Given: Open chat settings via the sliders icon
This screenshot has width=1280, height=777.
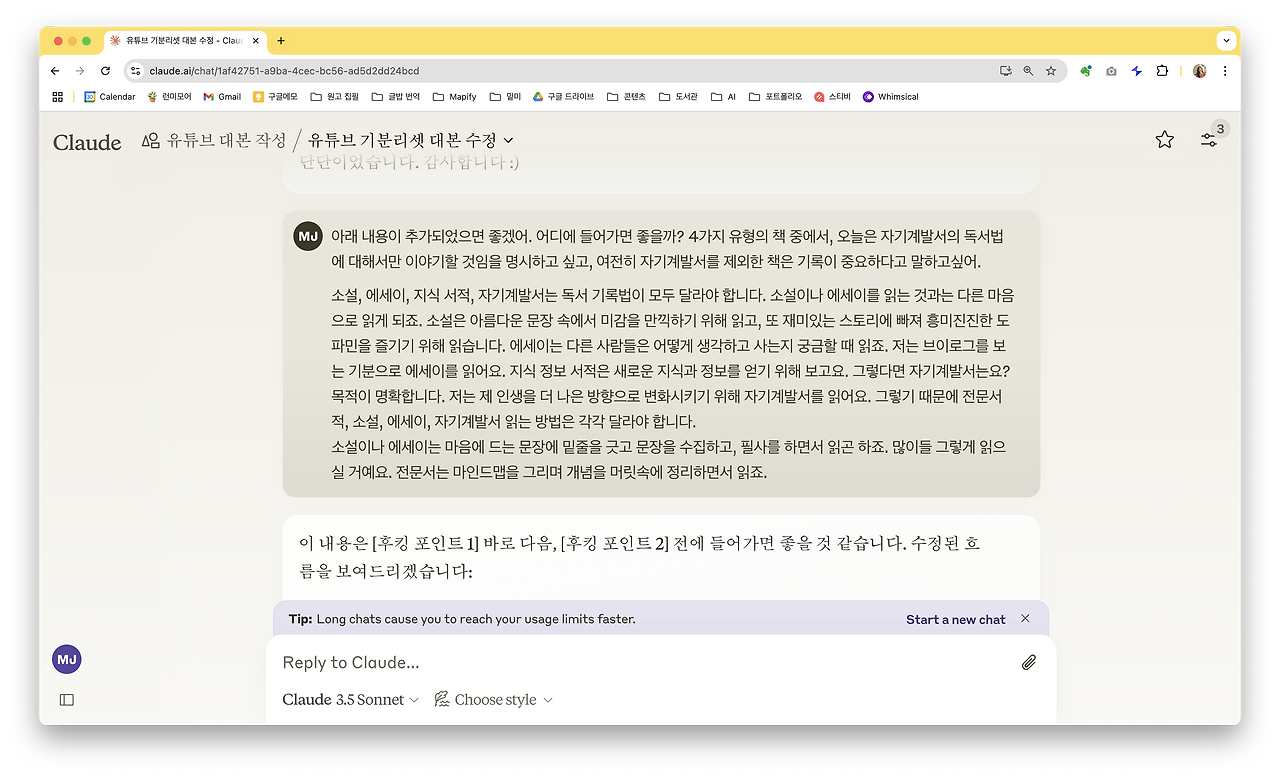Looking at the screenshot, I should pyautogui.click(x=1209, y=140).
